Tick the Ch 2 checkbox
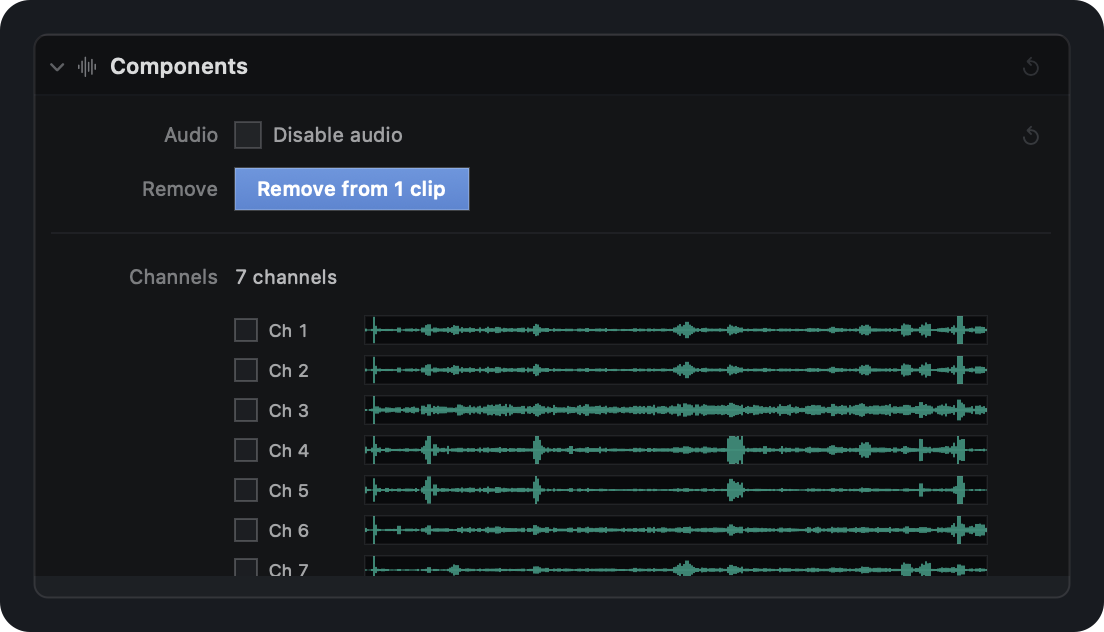The image size is (1104, 632). pos(246,370)
